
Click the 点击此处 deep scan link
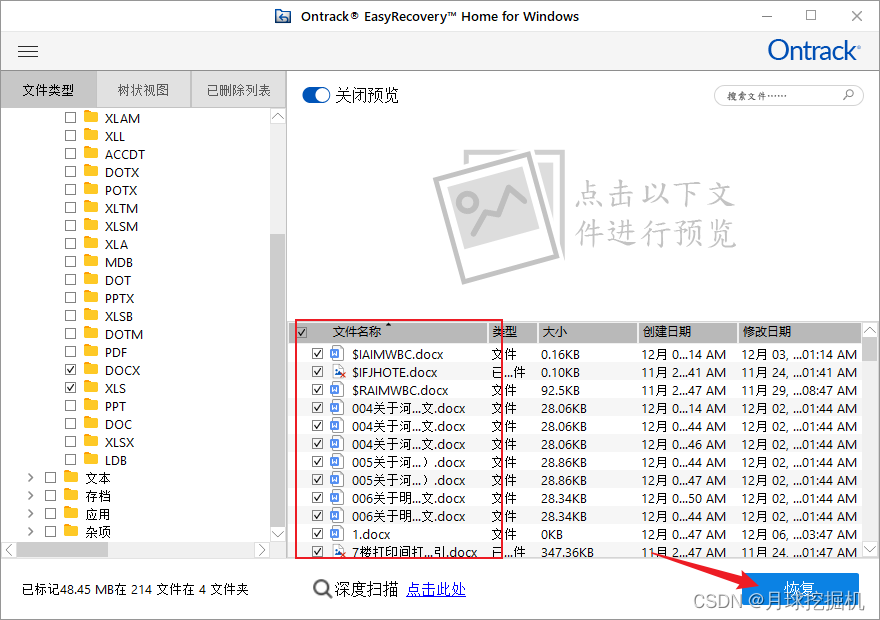(436, 589)
